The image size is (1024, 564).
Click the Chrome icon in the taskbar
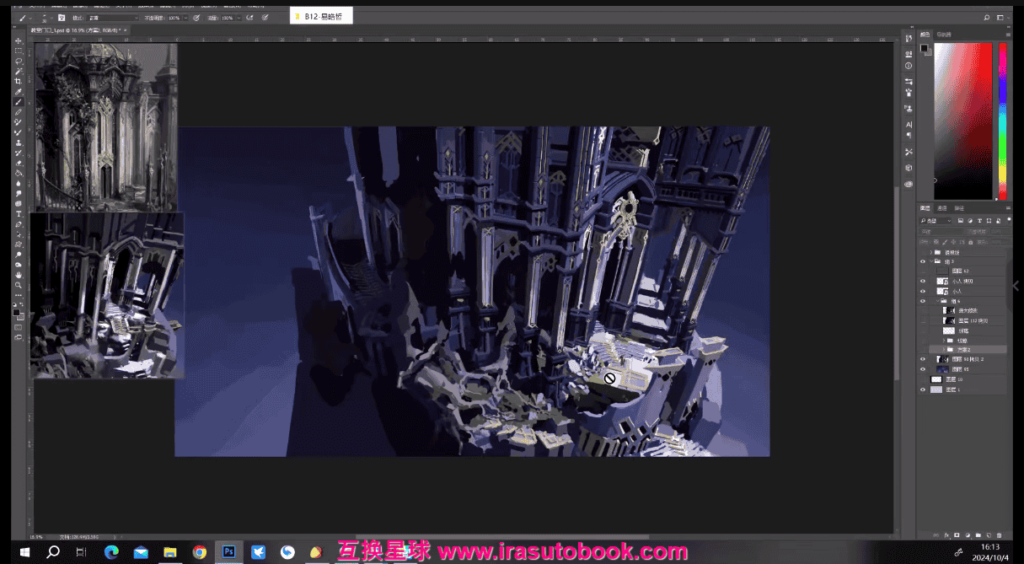[x=199, y=551]
